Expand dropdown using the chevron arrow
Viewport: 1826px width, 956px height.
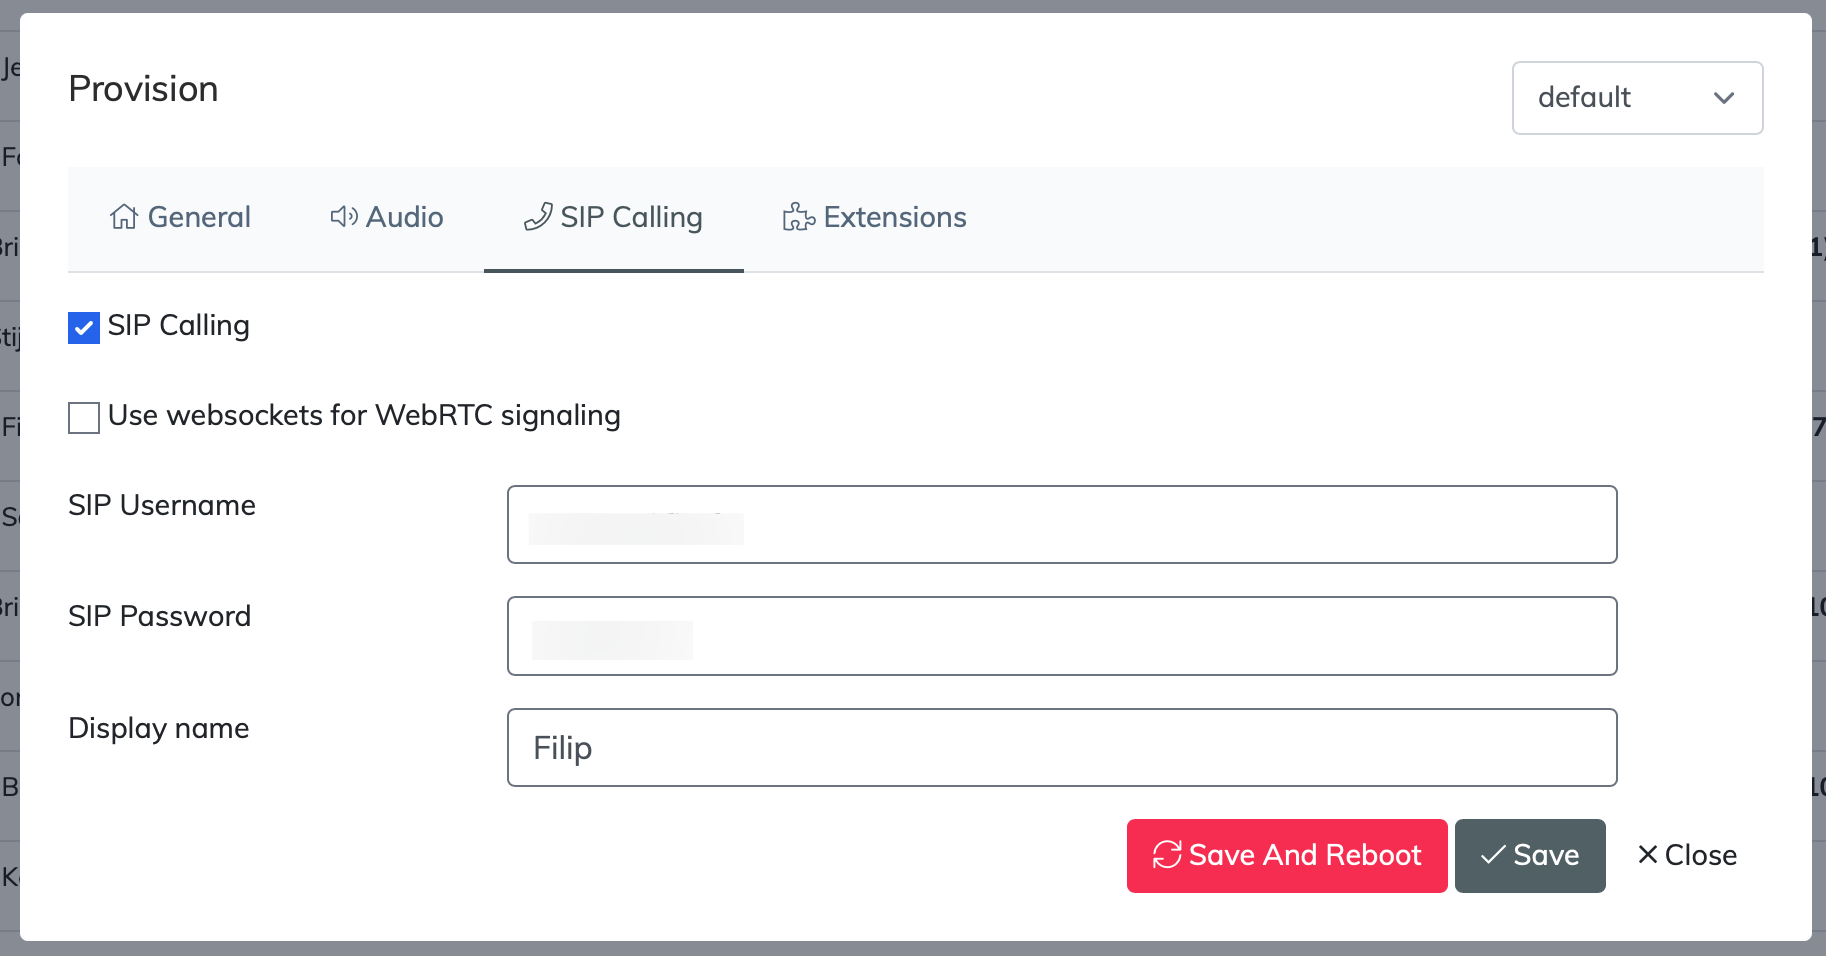coord(1724,98)
